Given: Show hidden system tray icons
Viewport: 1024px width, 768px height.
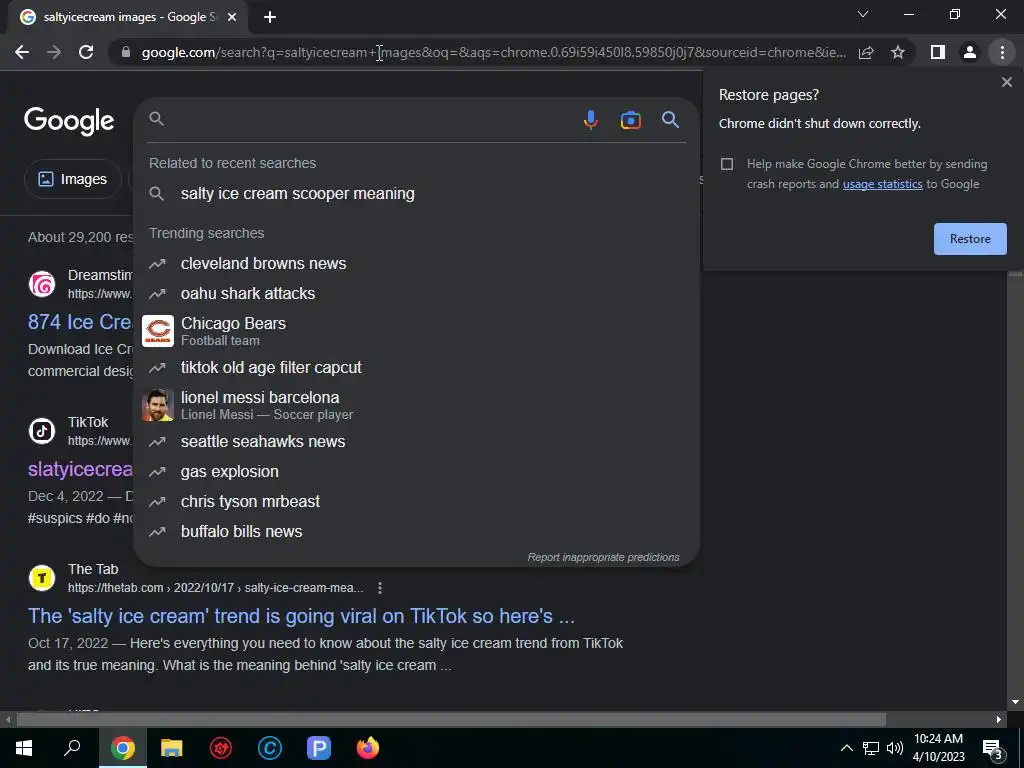Looking at the screenshot, I should coord(846,748).
